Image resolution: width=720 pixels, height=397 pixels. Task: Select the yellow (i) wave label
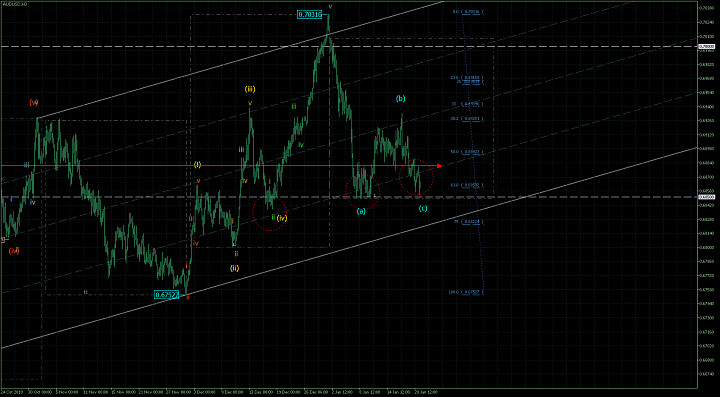[x=197, y=164]
